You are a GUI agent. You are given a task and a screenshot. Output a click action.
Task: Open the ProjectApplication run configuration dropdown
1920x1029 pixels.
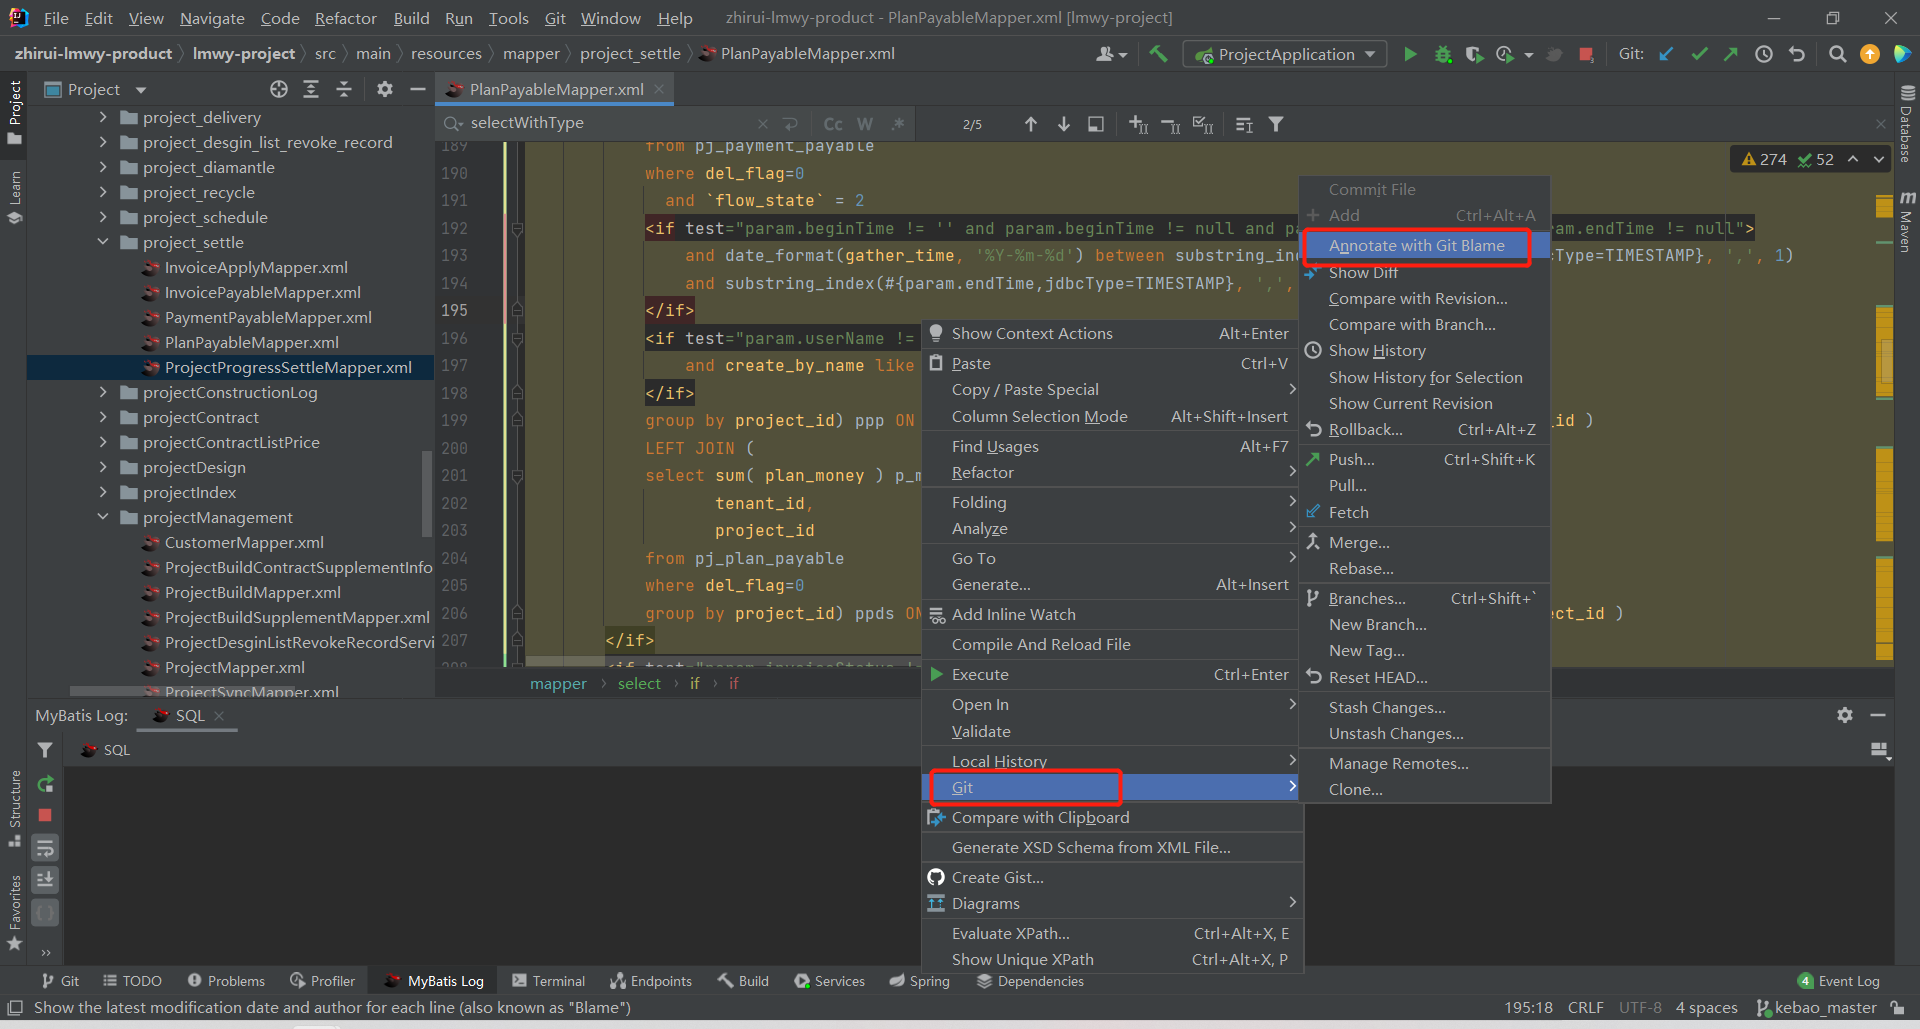(x=1368, y=54)
